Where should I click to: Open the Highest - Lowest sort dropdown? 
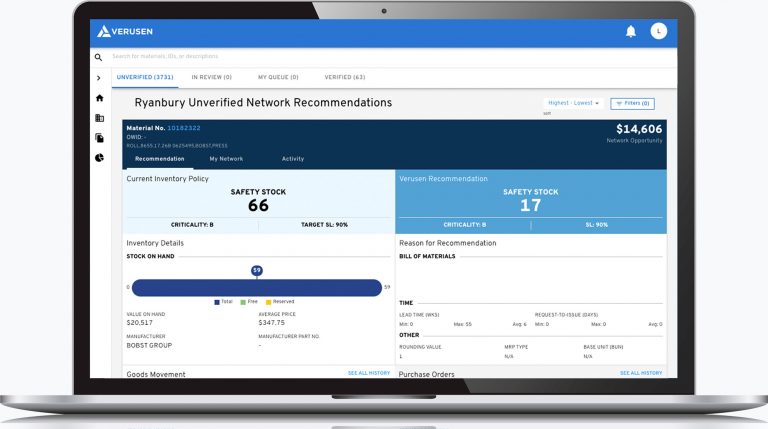tap(573, 103)
